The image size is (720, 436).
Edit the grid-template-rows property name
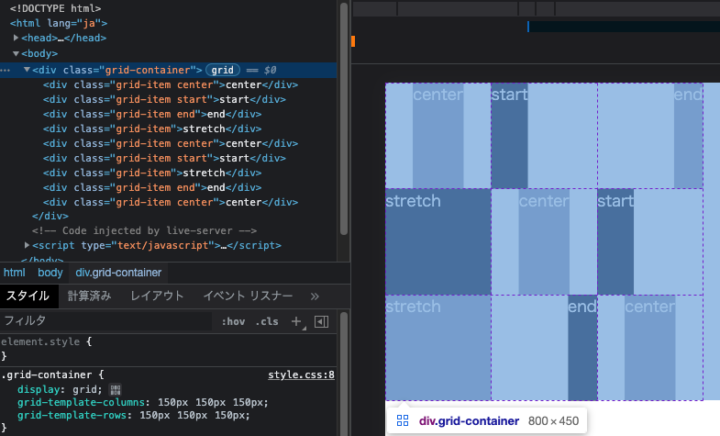point(72,415)
